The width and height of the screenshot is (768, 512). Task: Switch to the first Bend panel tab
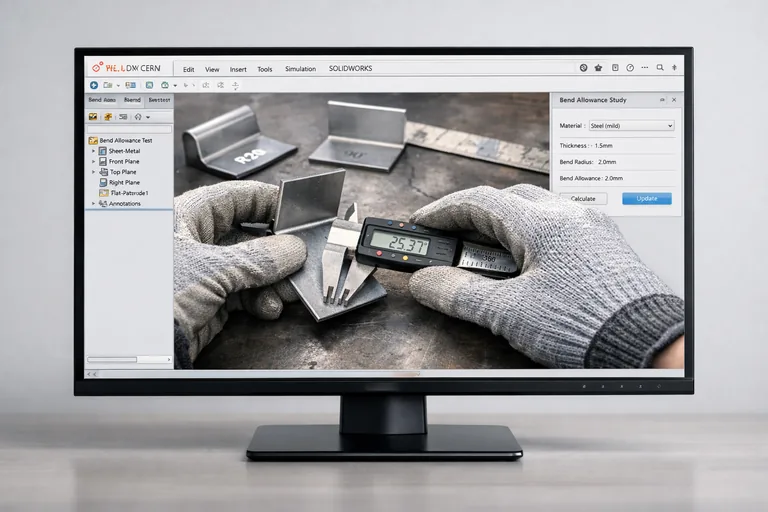pos(102,100)
